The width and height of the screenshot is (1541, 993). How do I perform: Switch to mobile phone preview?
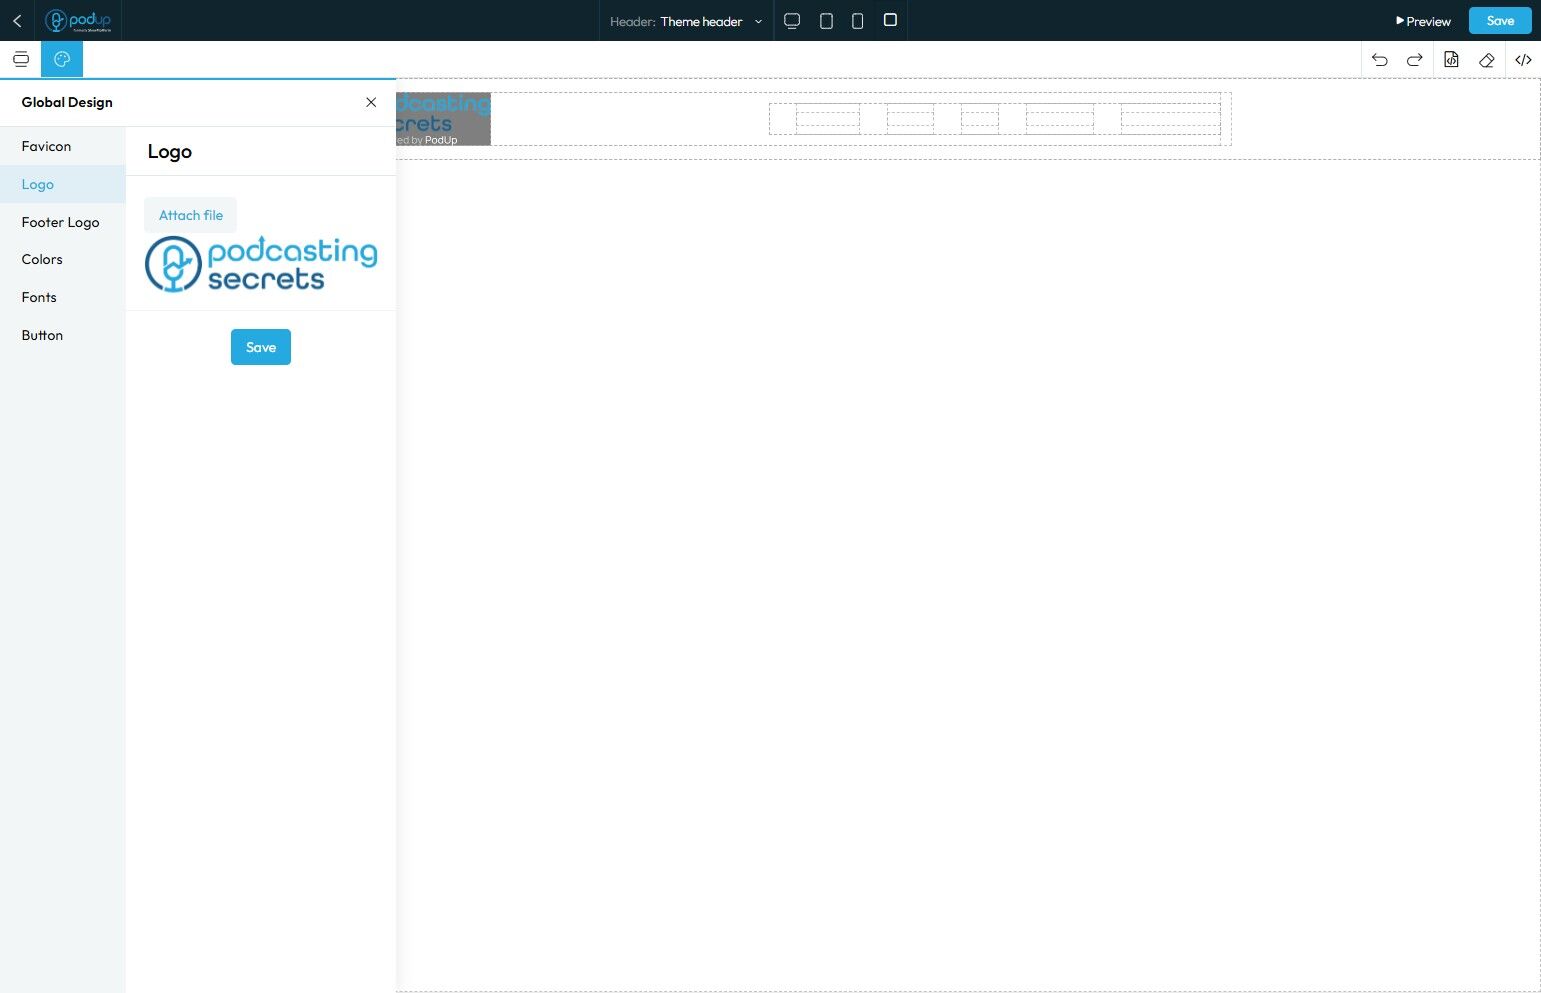[857, 21]
